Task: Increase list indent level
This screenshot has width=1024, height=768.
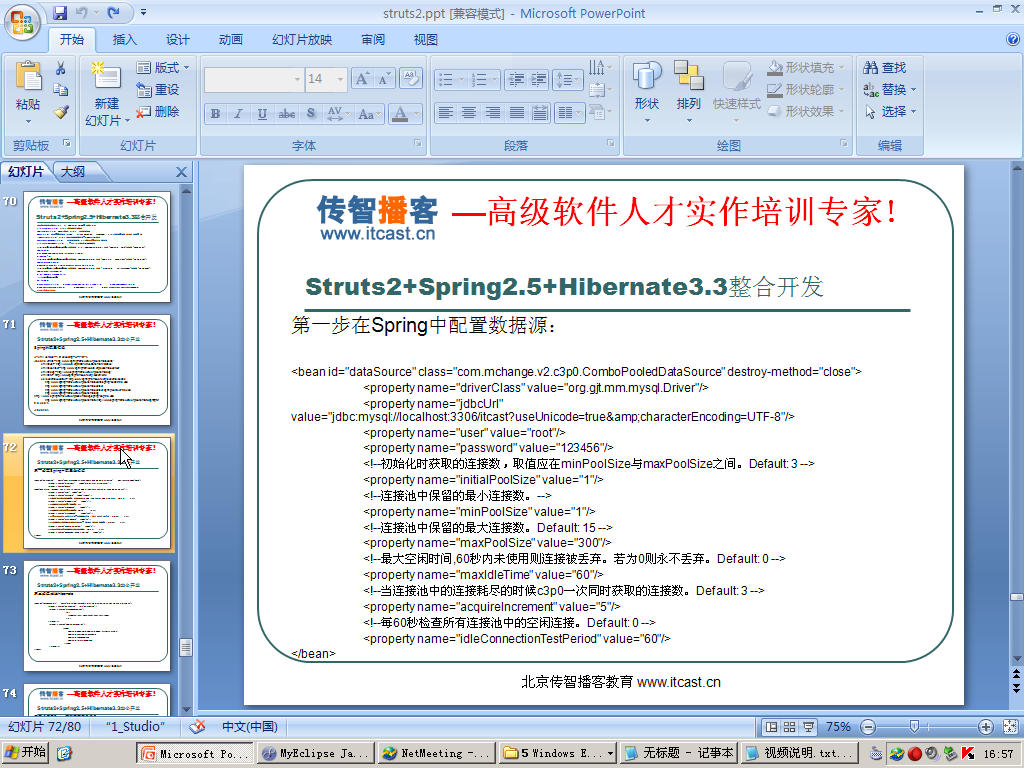Action: click(539, 80)
